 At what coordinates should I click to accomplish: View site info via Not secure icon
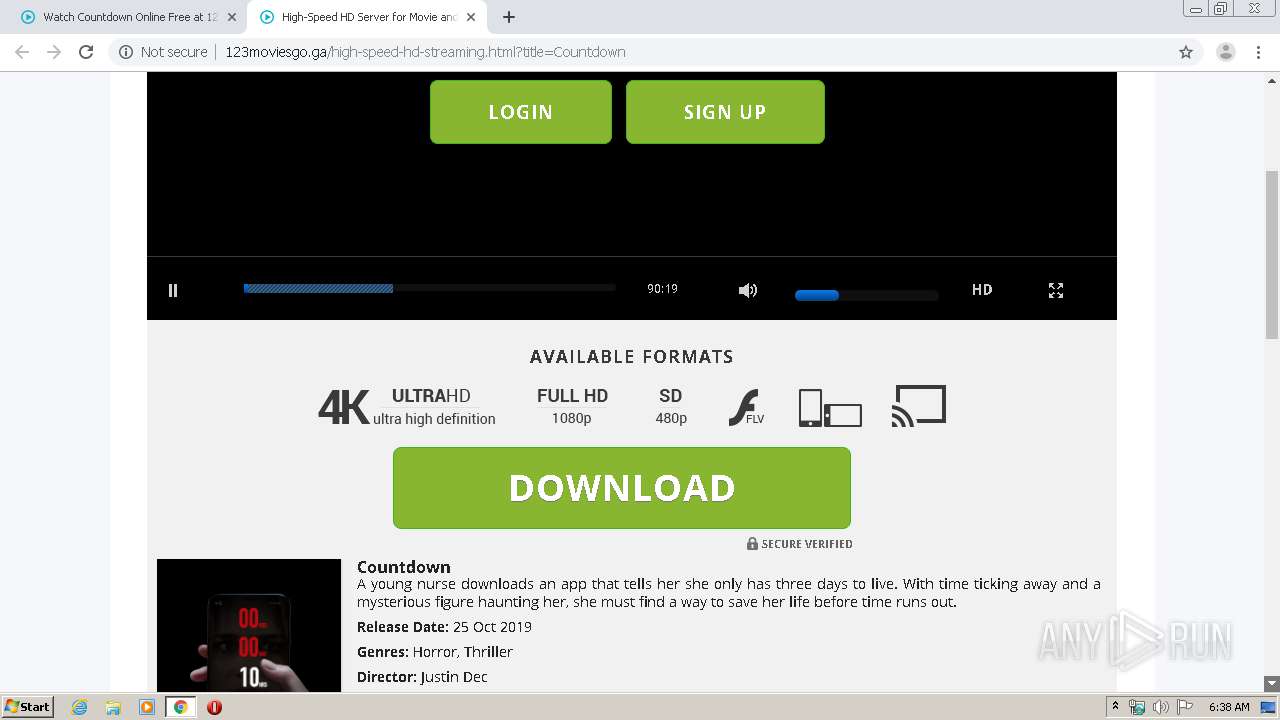tap(163, 52)
